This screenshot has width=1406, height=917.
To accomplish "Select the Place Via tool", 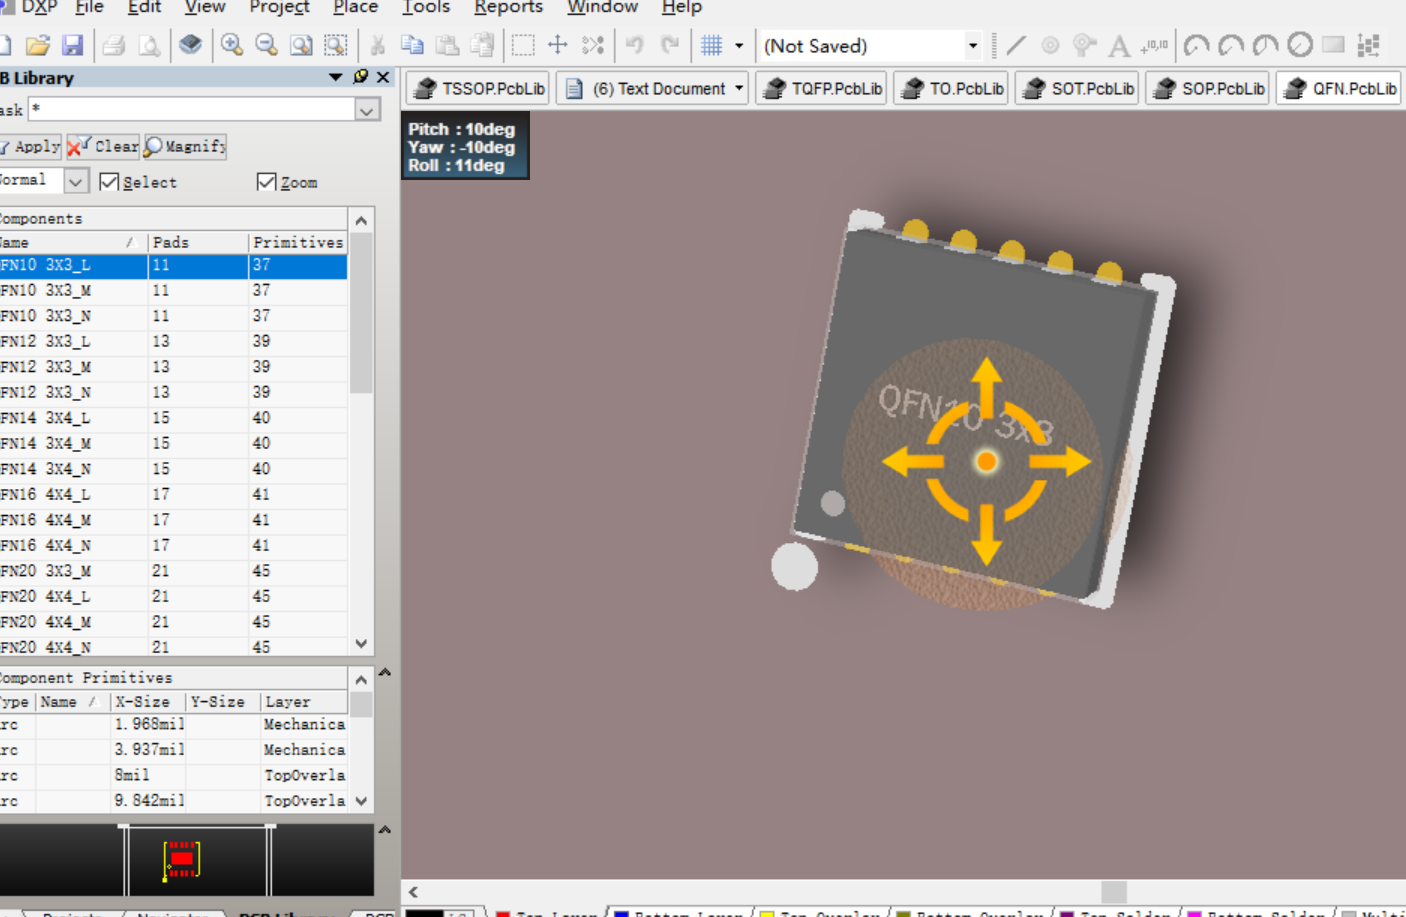I will [x=1084, y=45].
